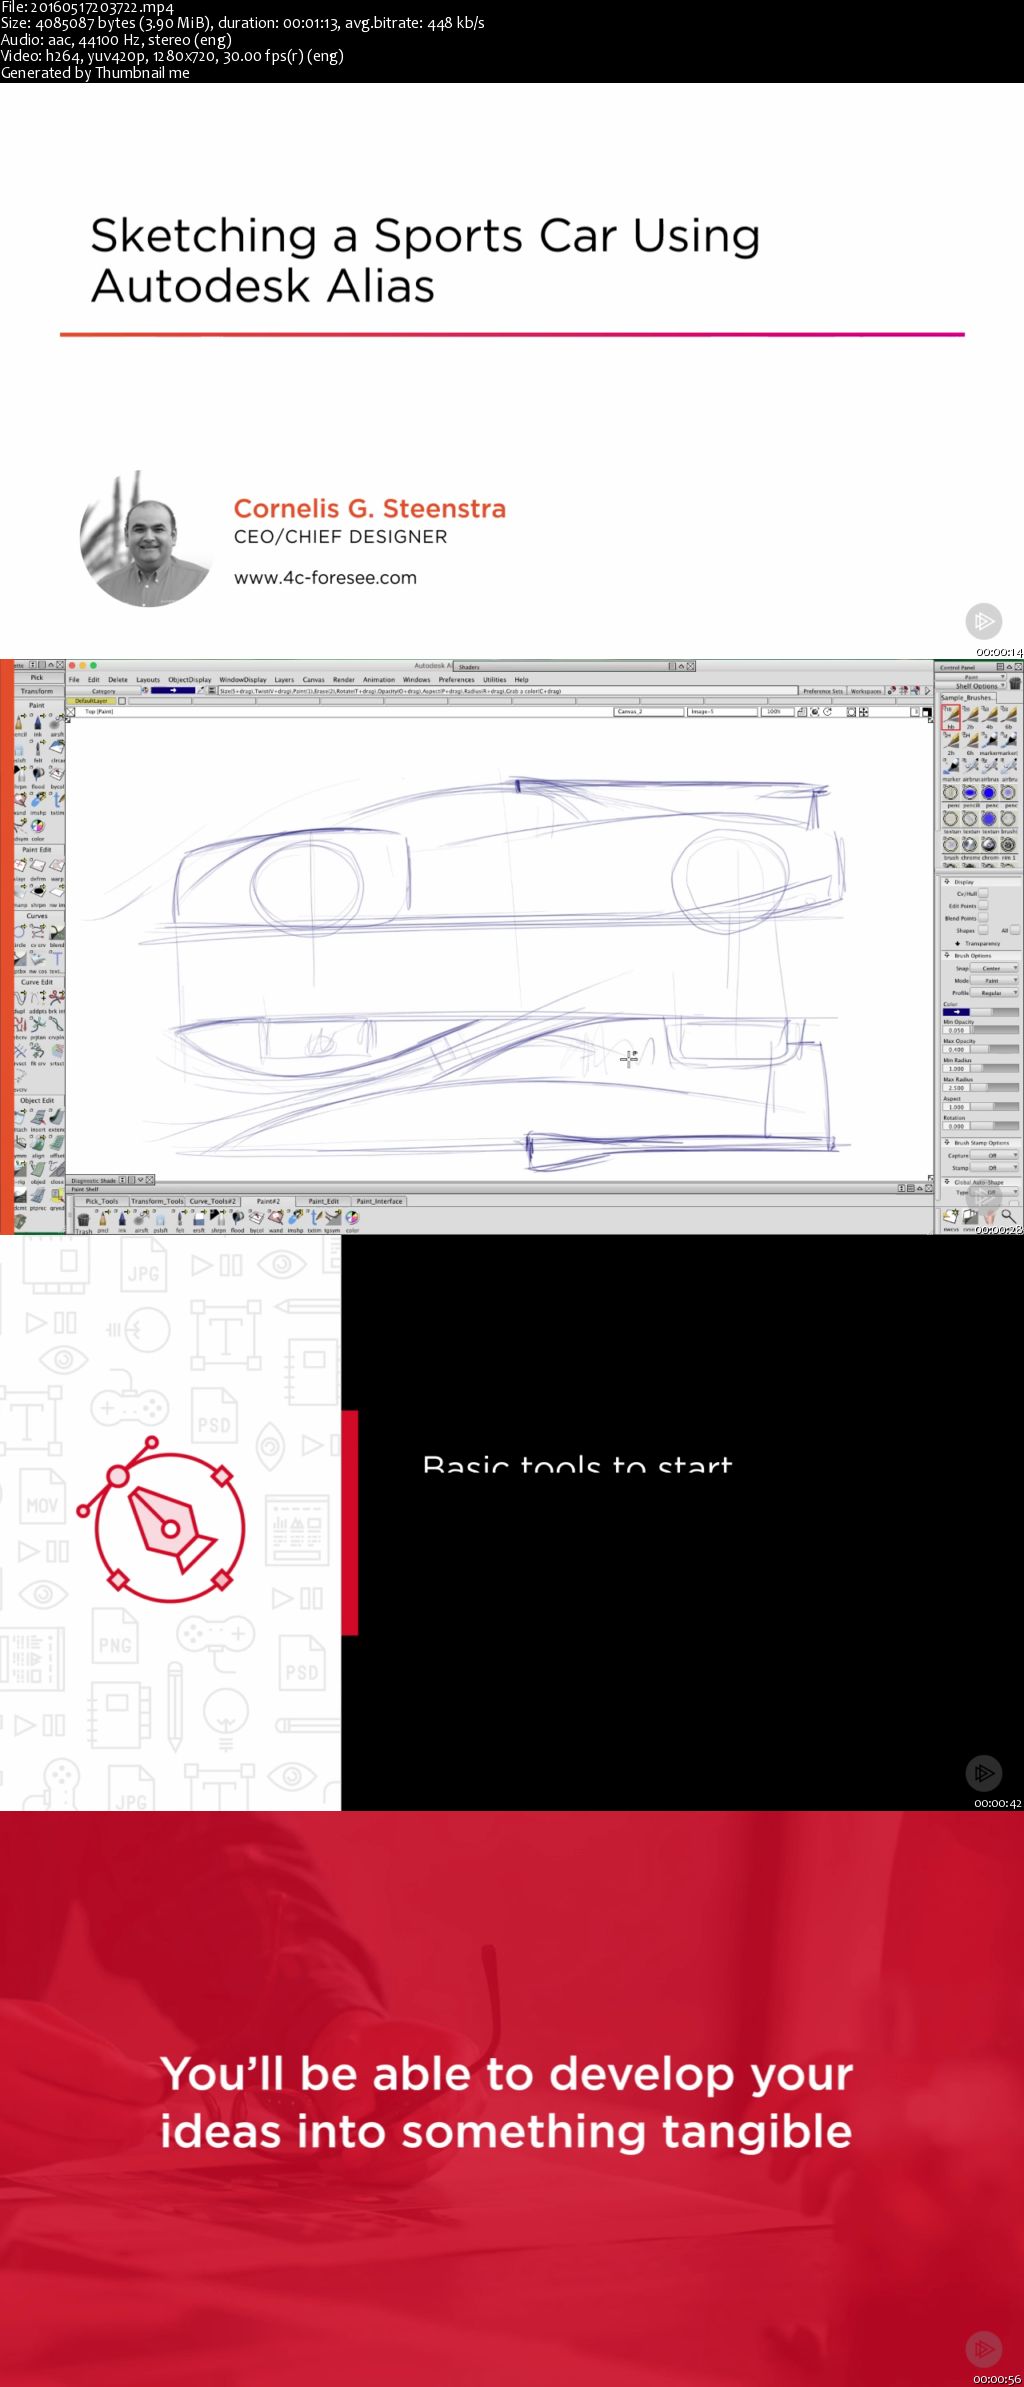Image resolution: width=1024 pixels, height=2387 pixels.
Task: Collapse the Brush Stamp Options section
Action: (x=946, y=1142)
